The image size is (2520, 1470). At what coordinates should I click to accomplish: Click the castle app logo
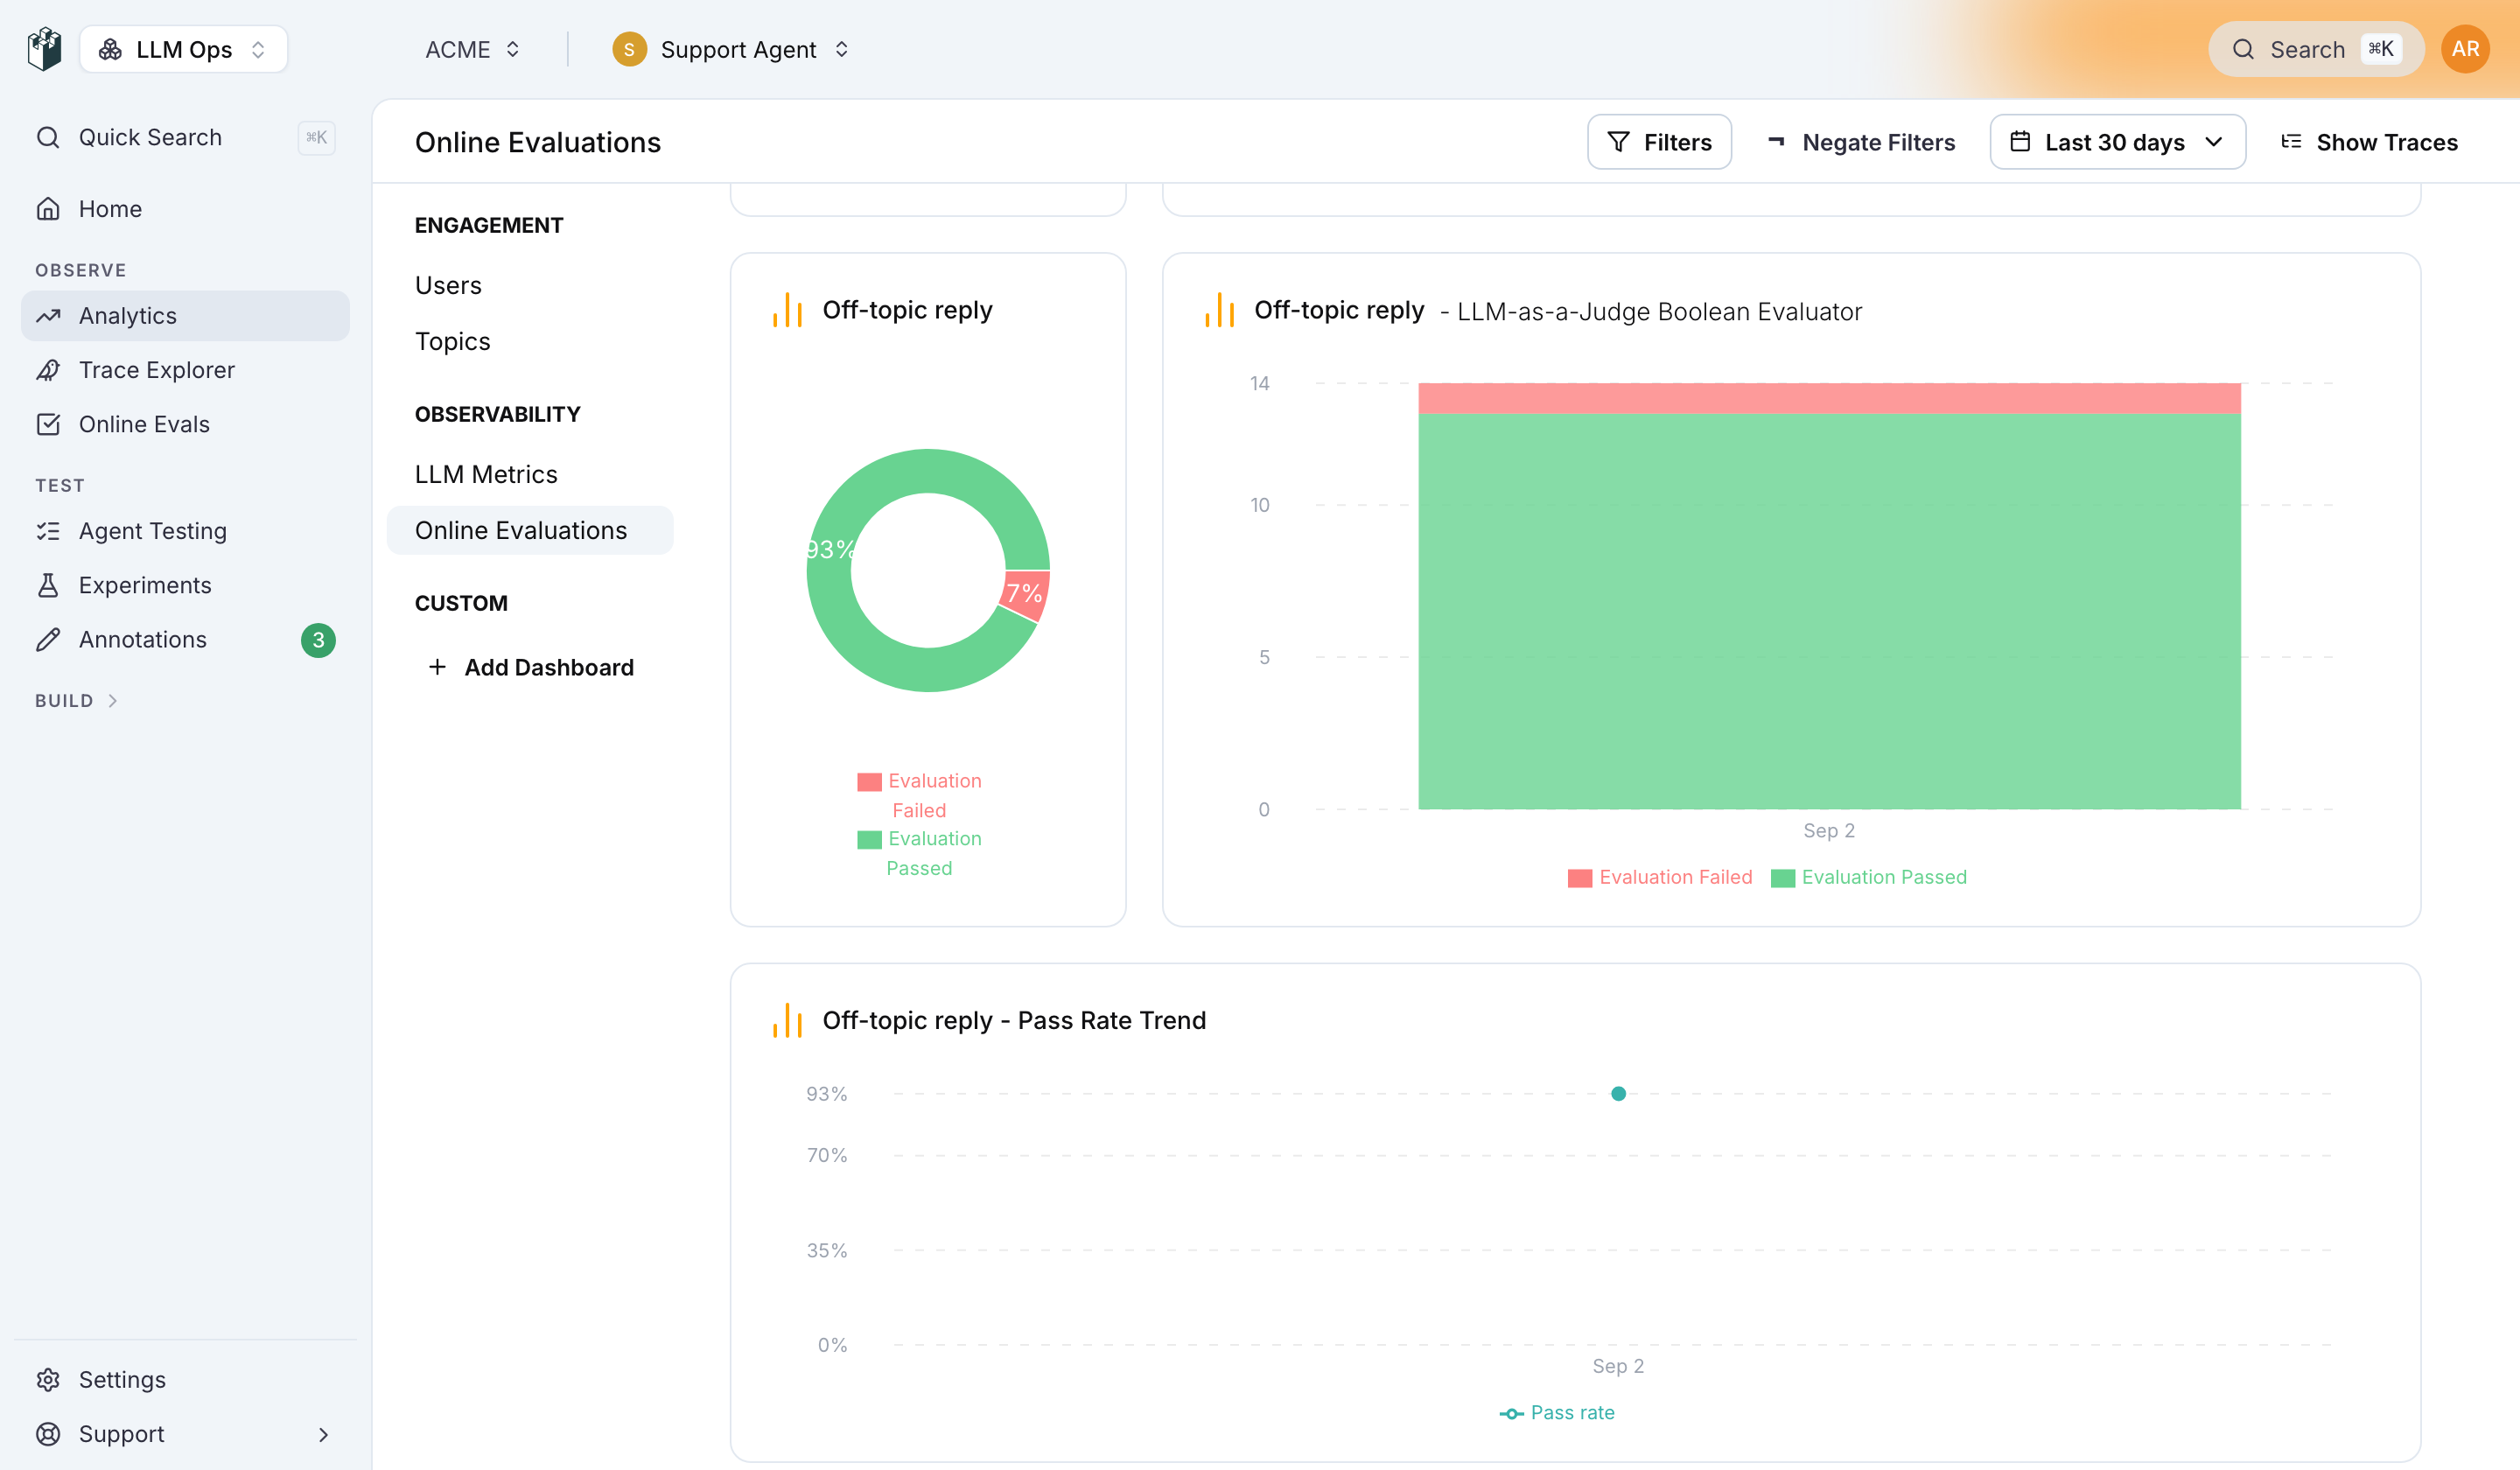pyautogui.click(x=45, y=49)
